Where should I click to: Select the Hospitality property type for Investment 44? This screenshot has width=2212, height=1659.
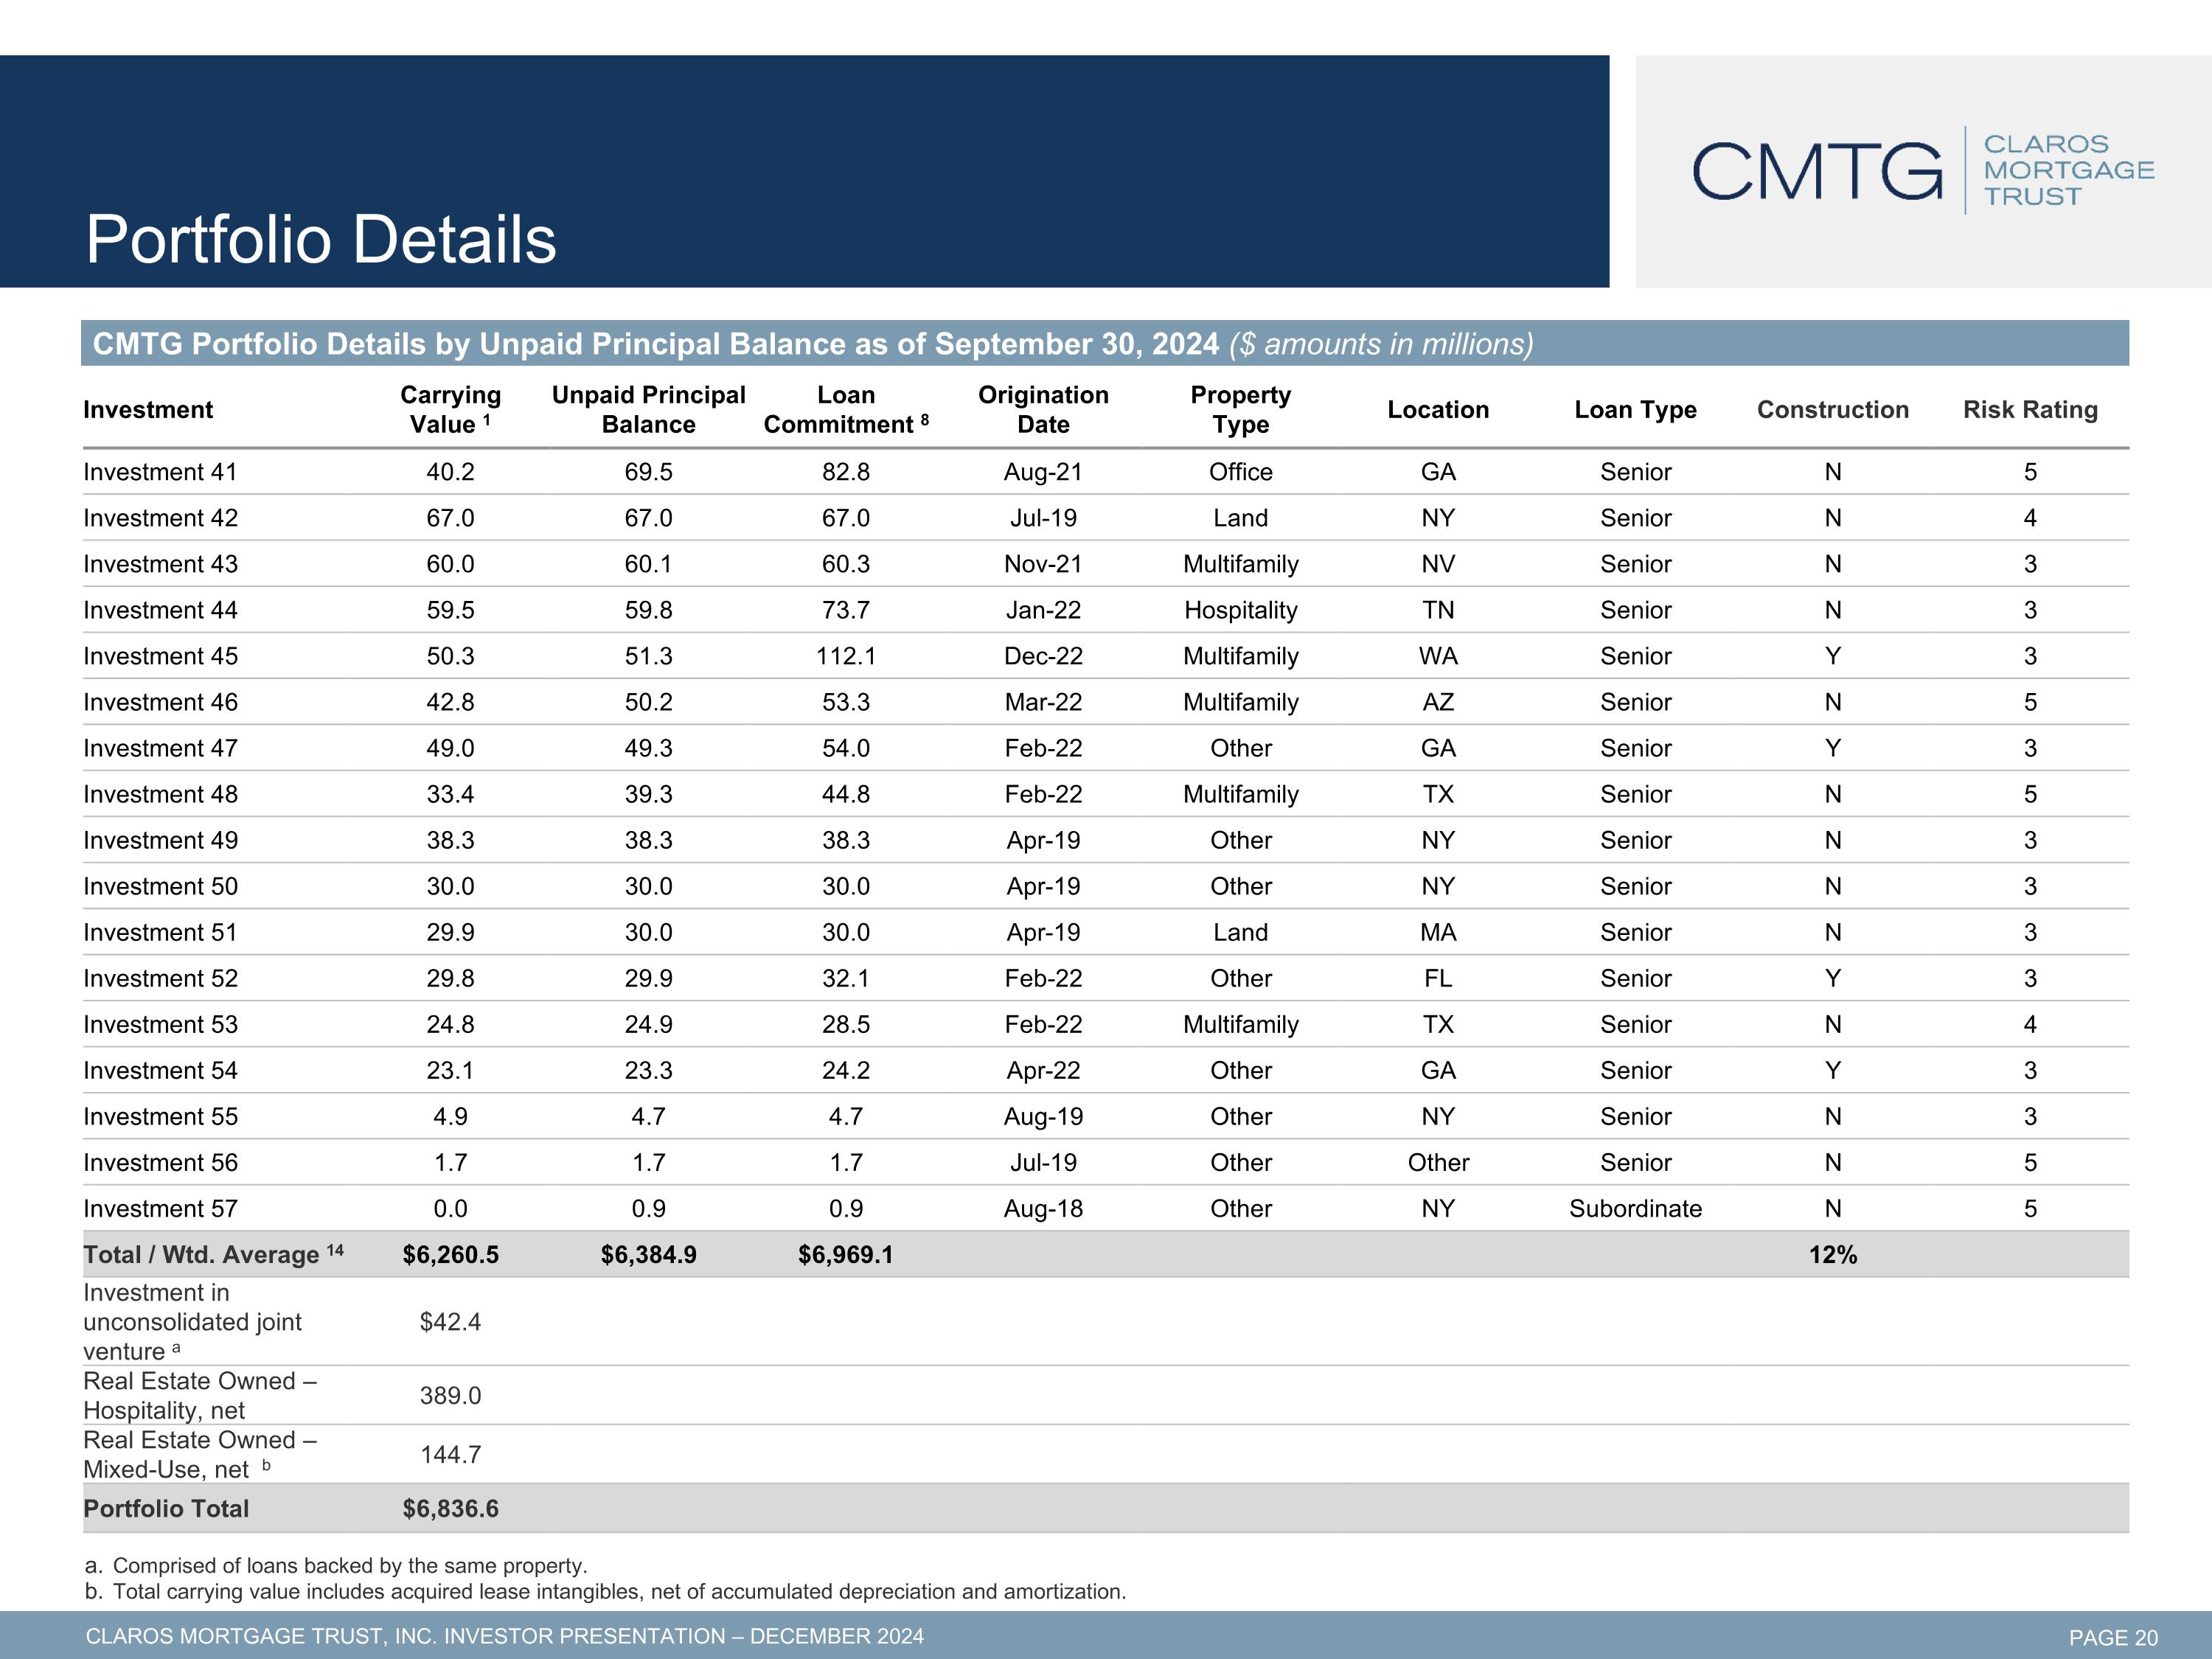(x=1240, y=610)
